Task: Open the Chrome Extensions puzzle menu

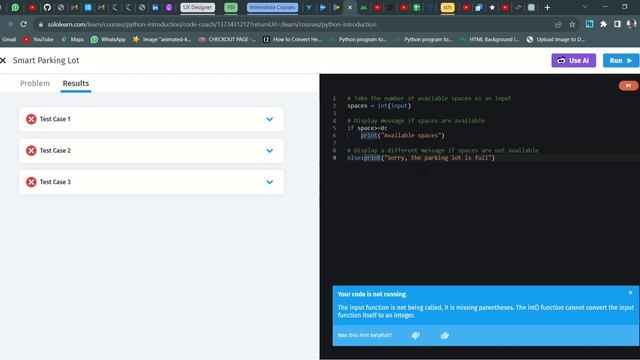Action: (x=603, y=24)
